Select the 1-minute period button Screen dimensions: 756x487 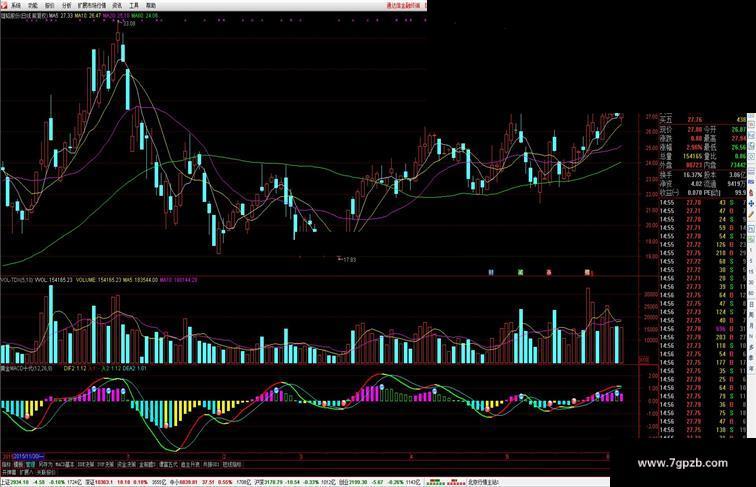tap(751, 250)
